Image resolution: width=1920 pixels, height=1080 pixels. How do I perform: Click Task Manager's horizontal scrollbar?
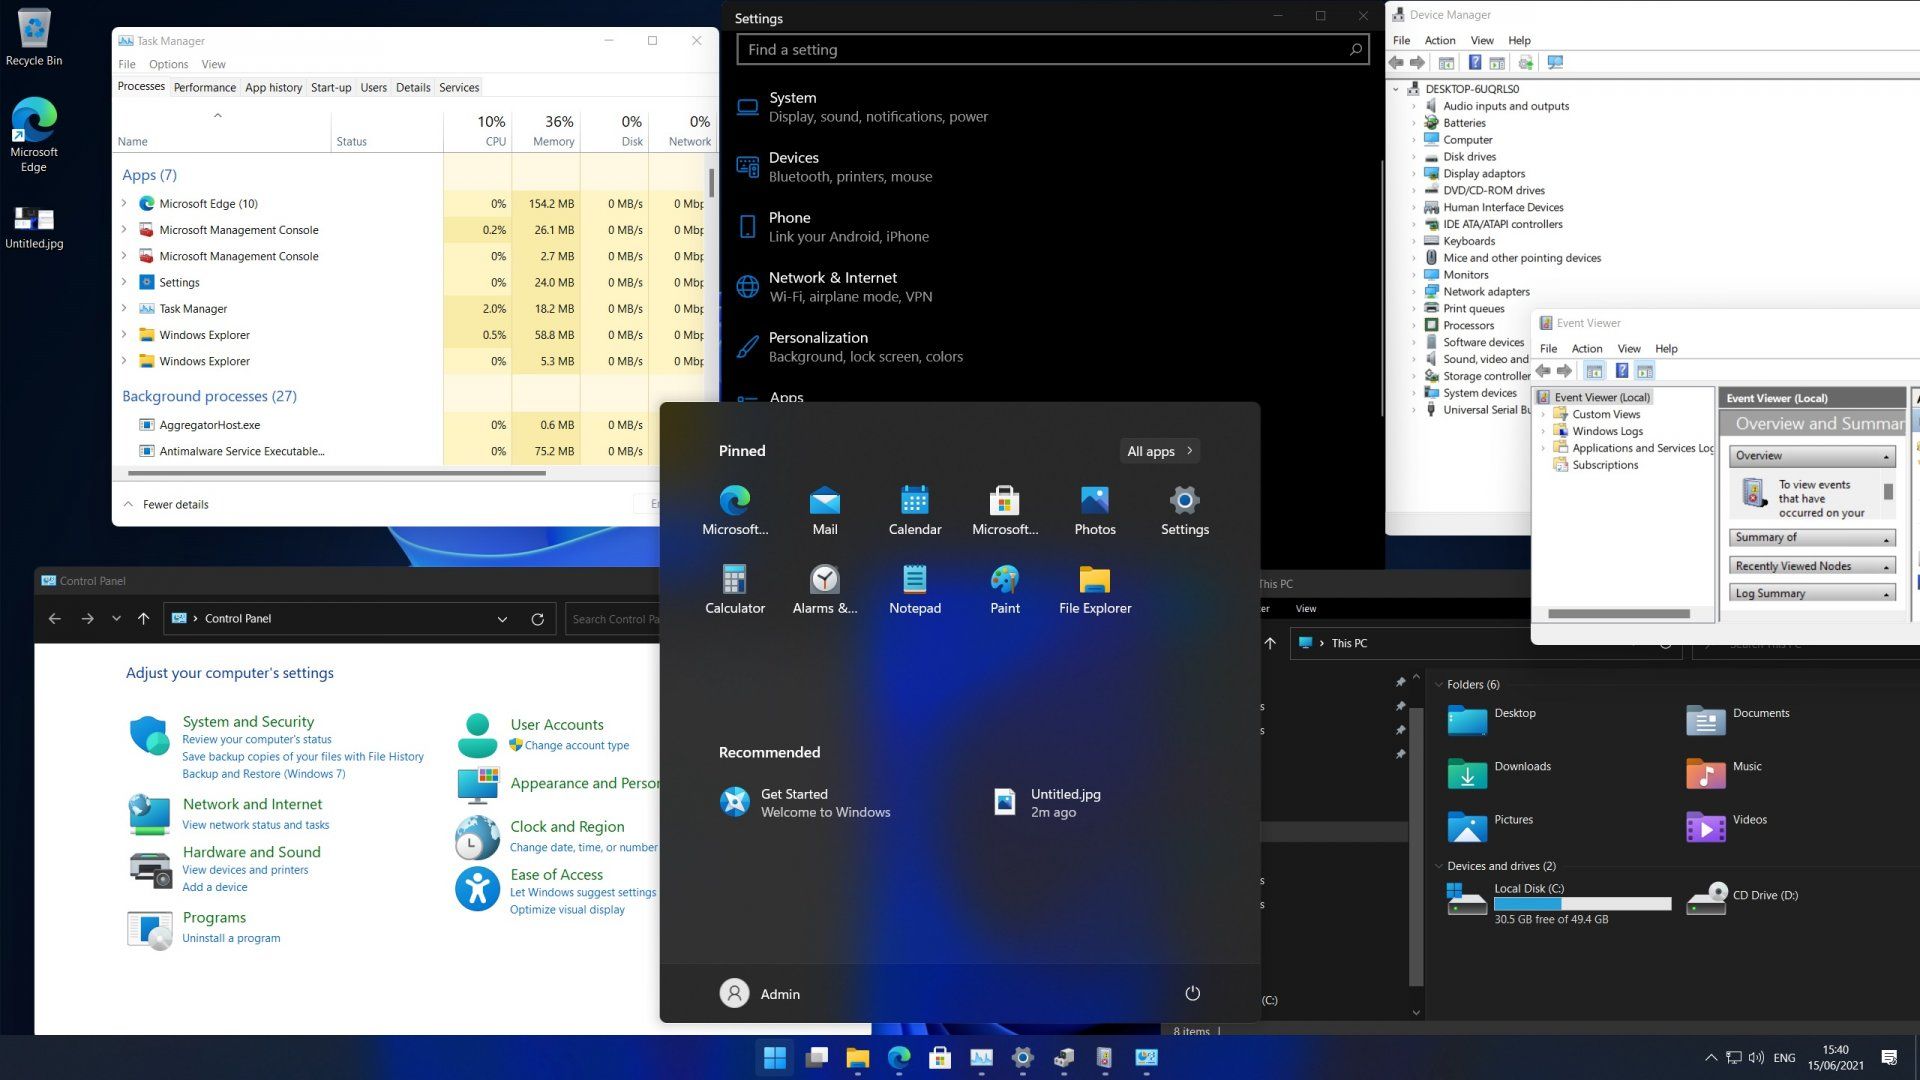pyautogui.click(x=337, y=473)
